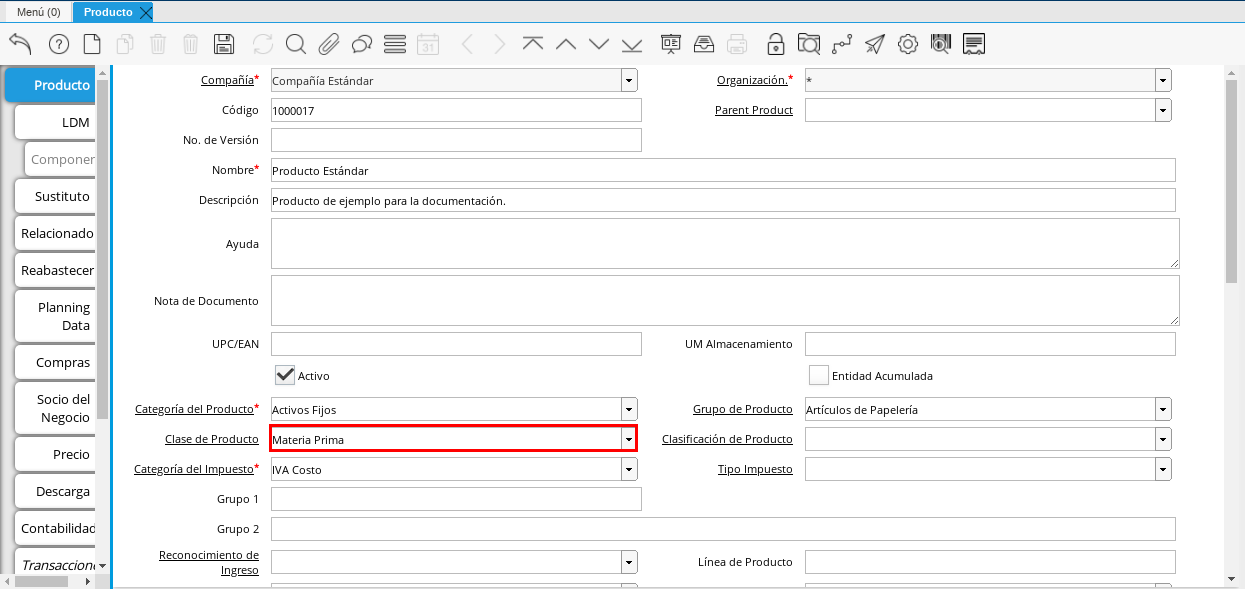This screenshot has width=1245, height=589.
Task: Open attachments with paperclip icon
Action: click(x=329, y=44)
